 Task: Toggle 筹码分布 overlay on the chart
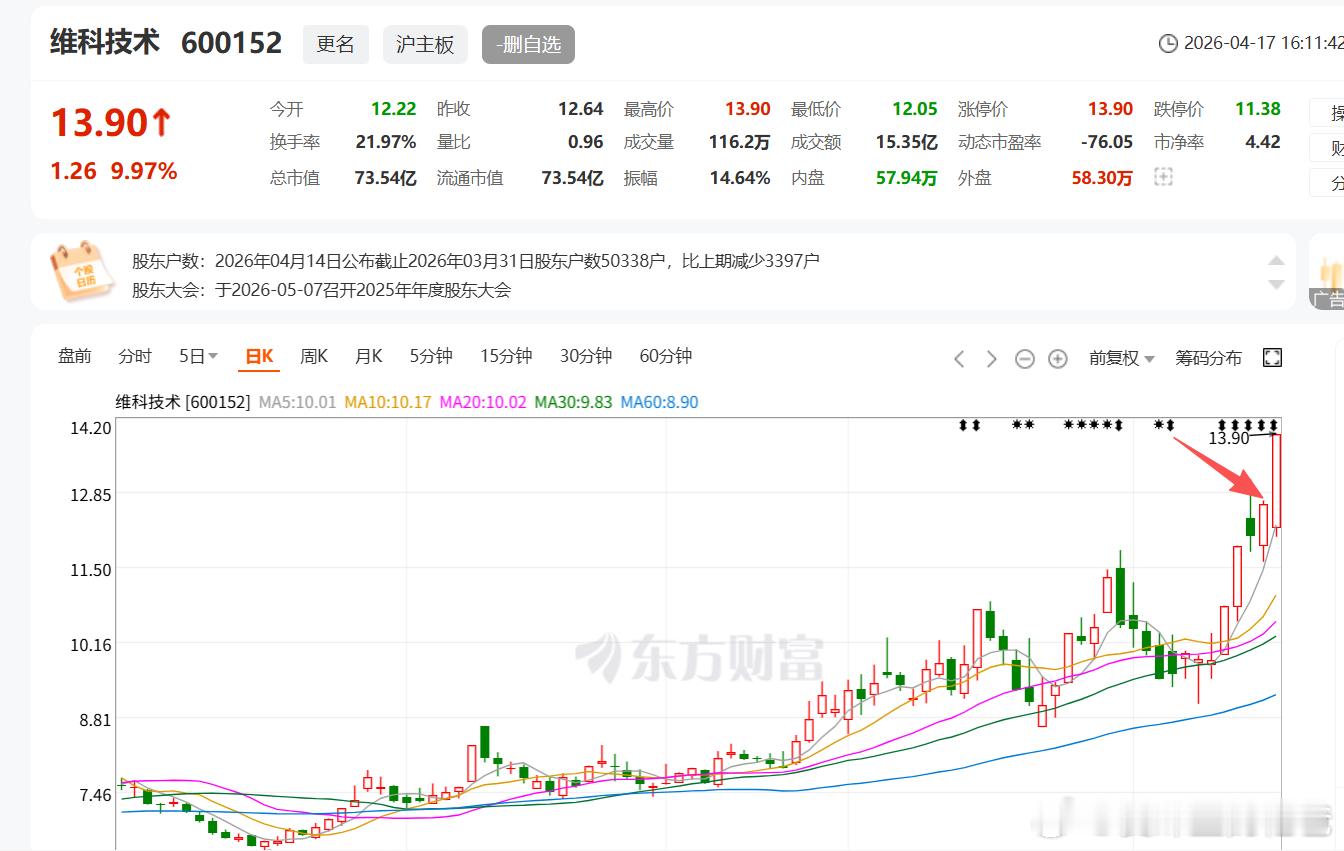pos(1208,357)
